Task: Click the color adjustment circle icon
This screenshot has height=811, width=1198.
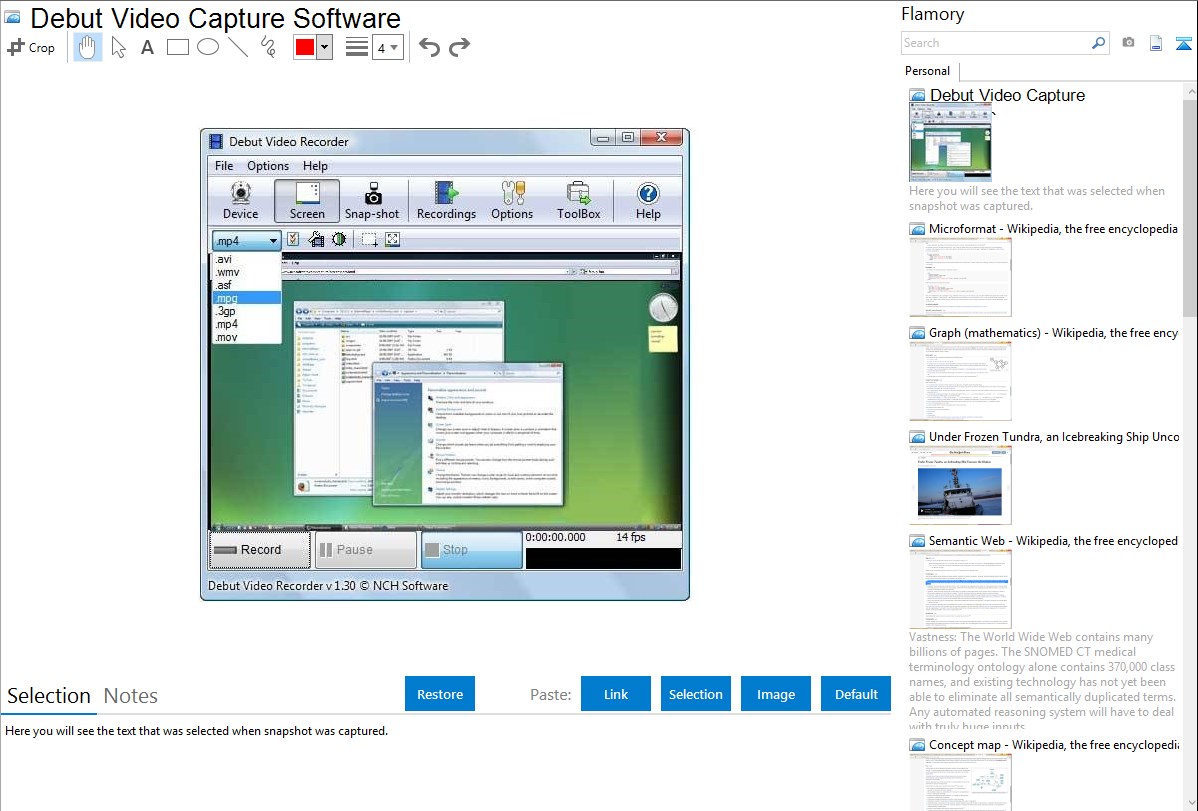Action: pyautogui.click(x=338, y=239)
